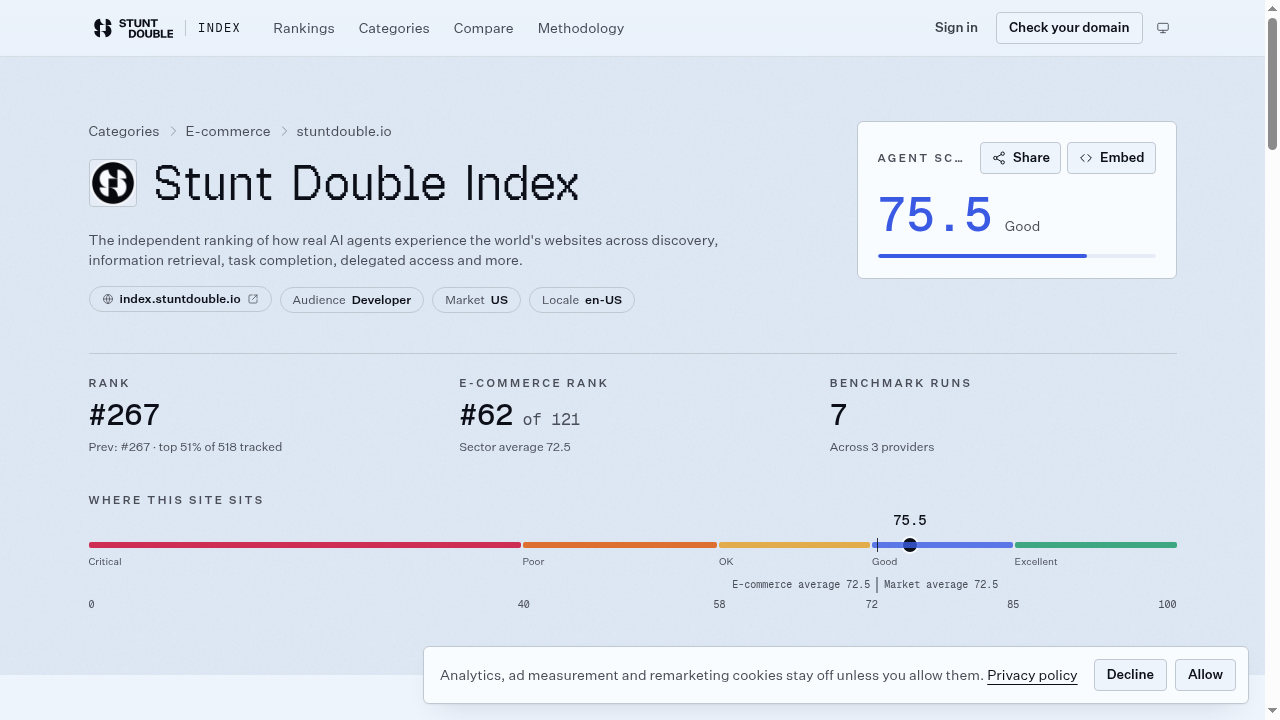Image resolution: width=1280 pixels, height=720 pixels.
Task: Click the Check your domain button
Action: pyautogui.click(x=1069, y=28)
